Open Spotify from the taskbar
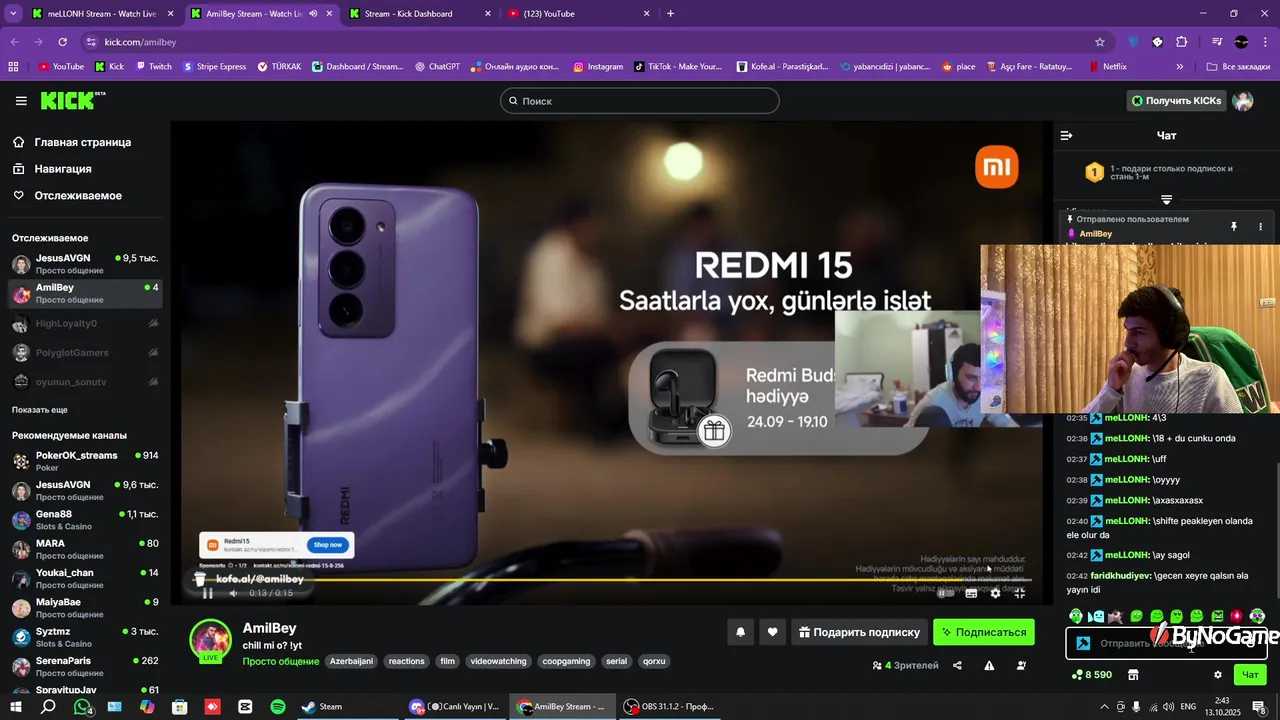 (x=278, y=706)
